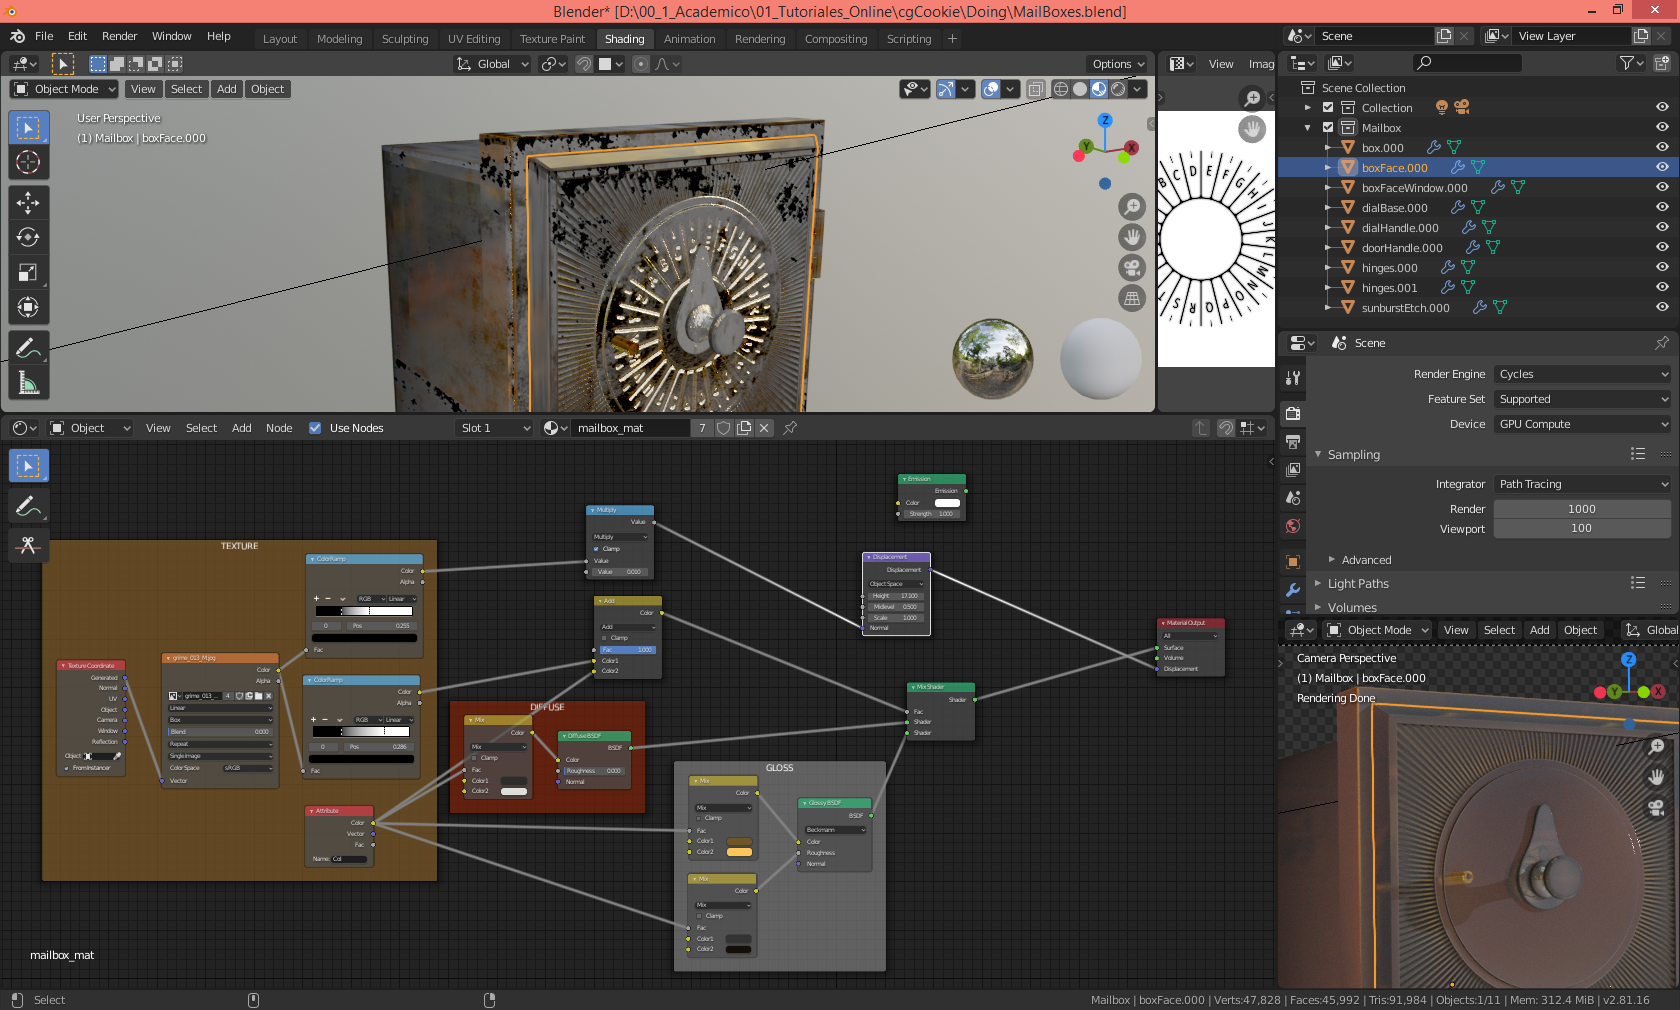Uncheck the Use Nodes checkbox
This screenshot has width=1680, height=1010.
(315, 428)
